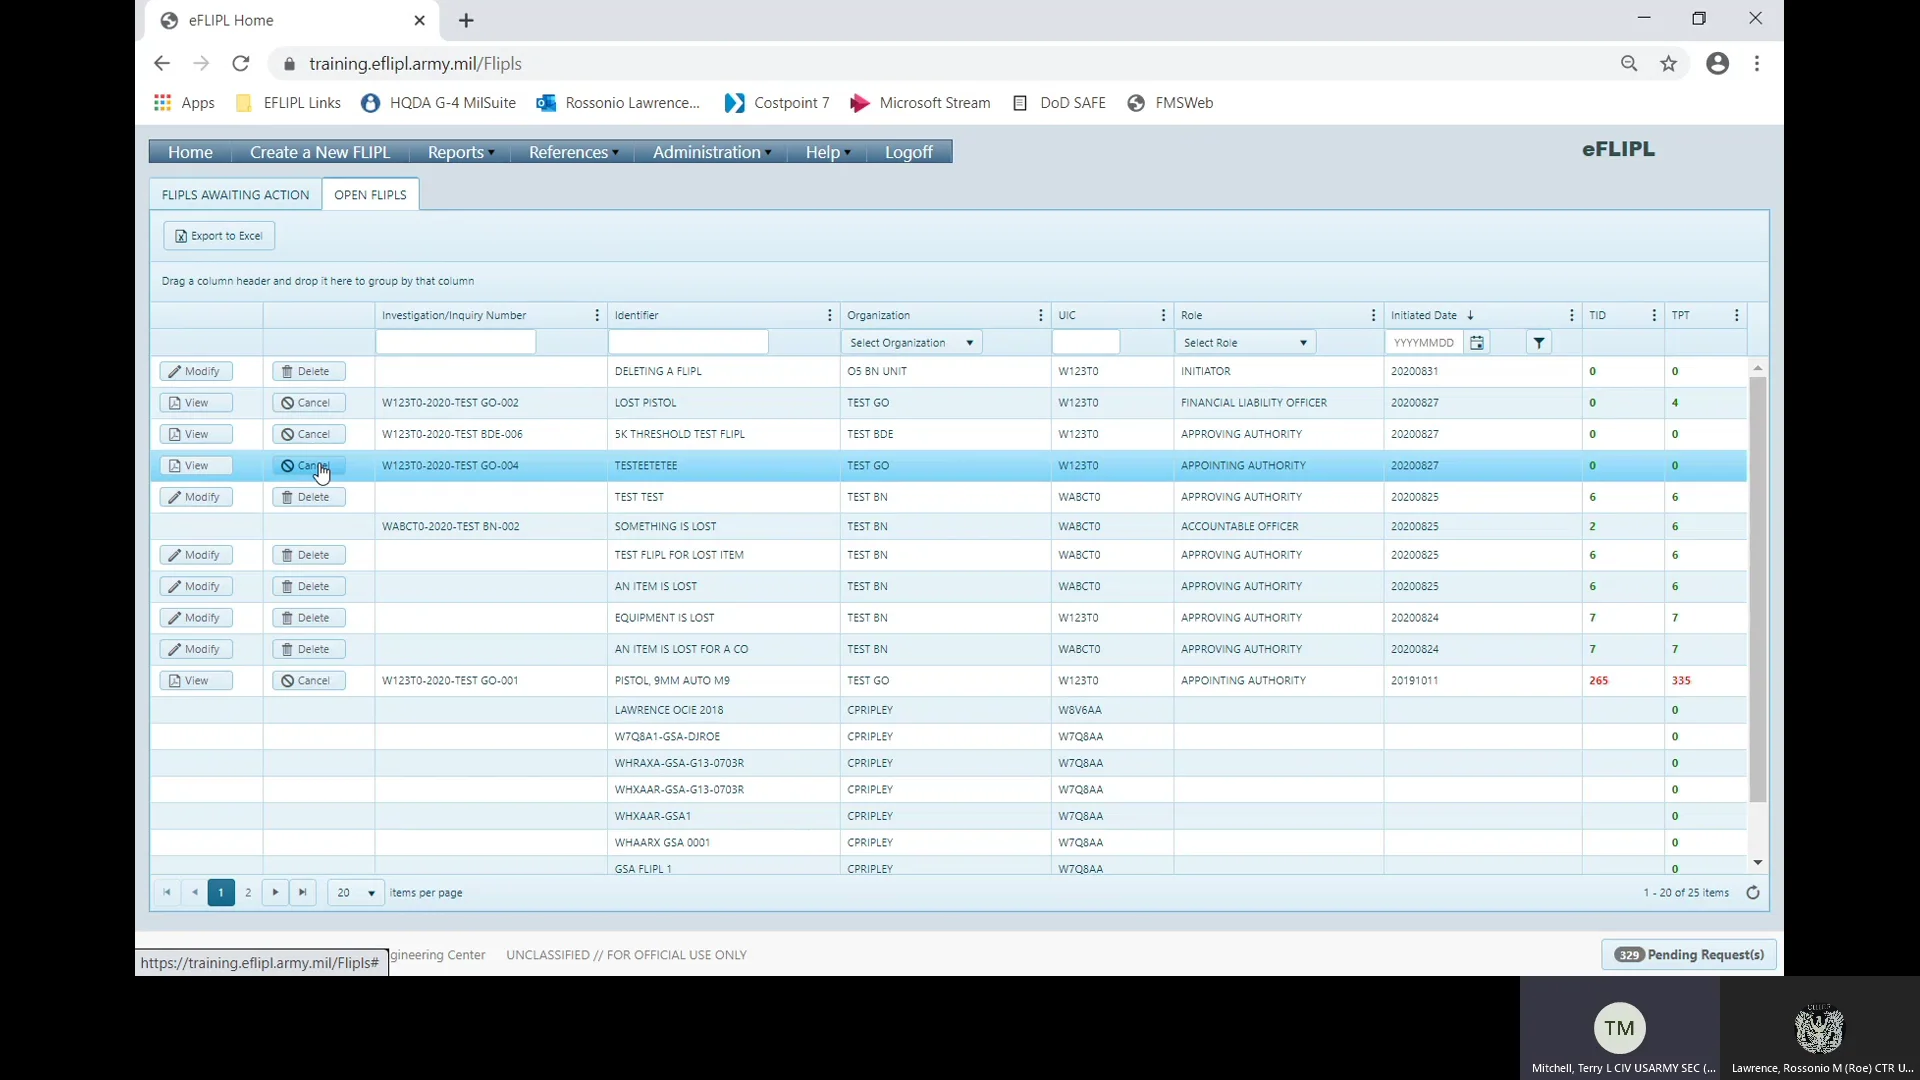Click the refresh icon near the item count
This screenshot has height=1080, width=1920.
click(1754, 892)
